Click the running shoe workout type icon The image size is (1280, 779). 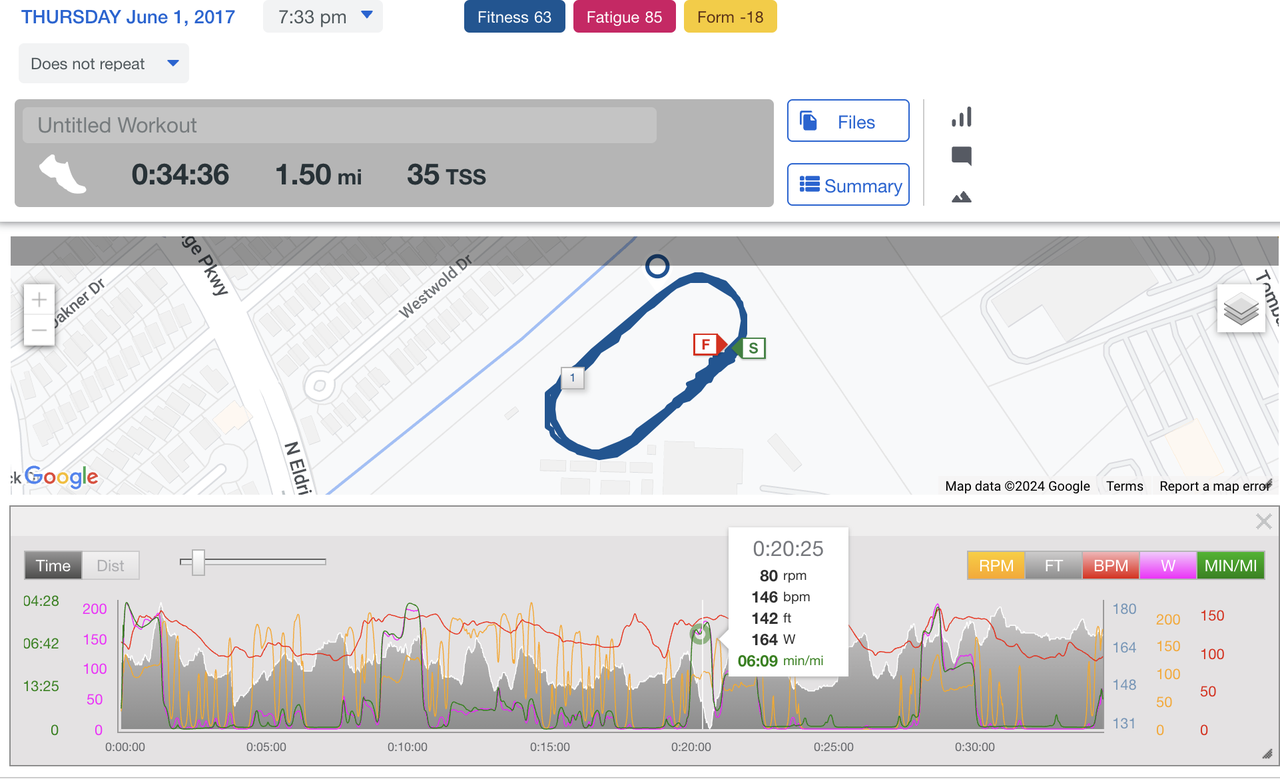tap(62, 174)
